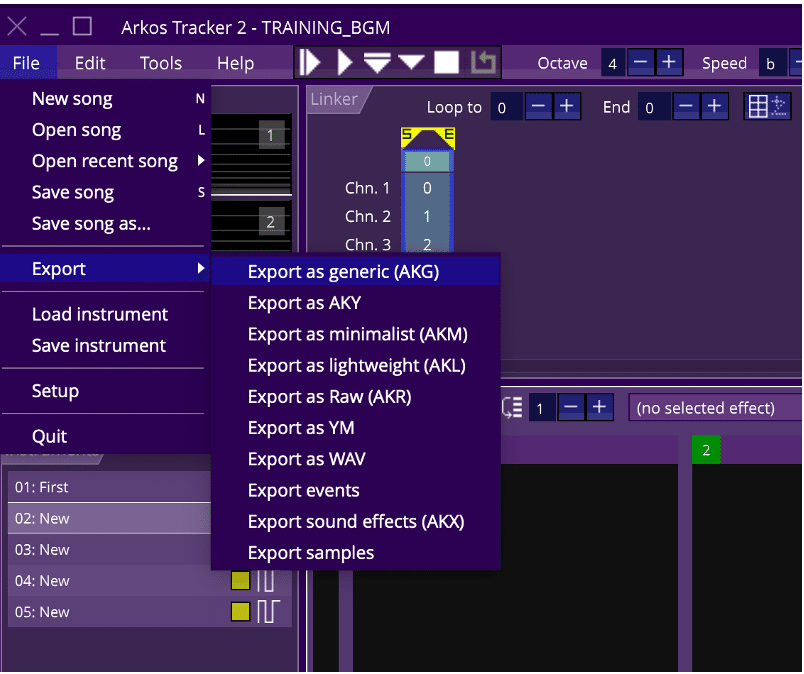Decrease the End position value

686,106
